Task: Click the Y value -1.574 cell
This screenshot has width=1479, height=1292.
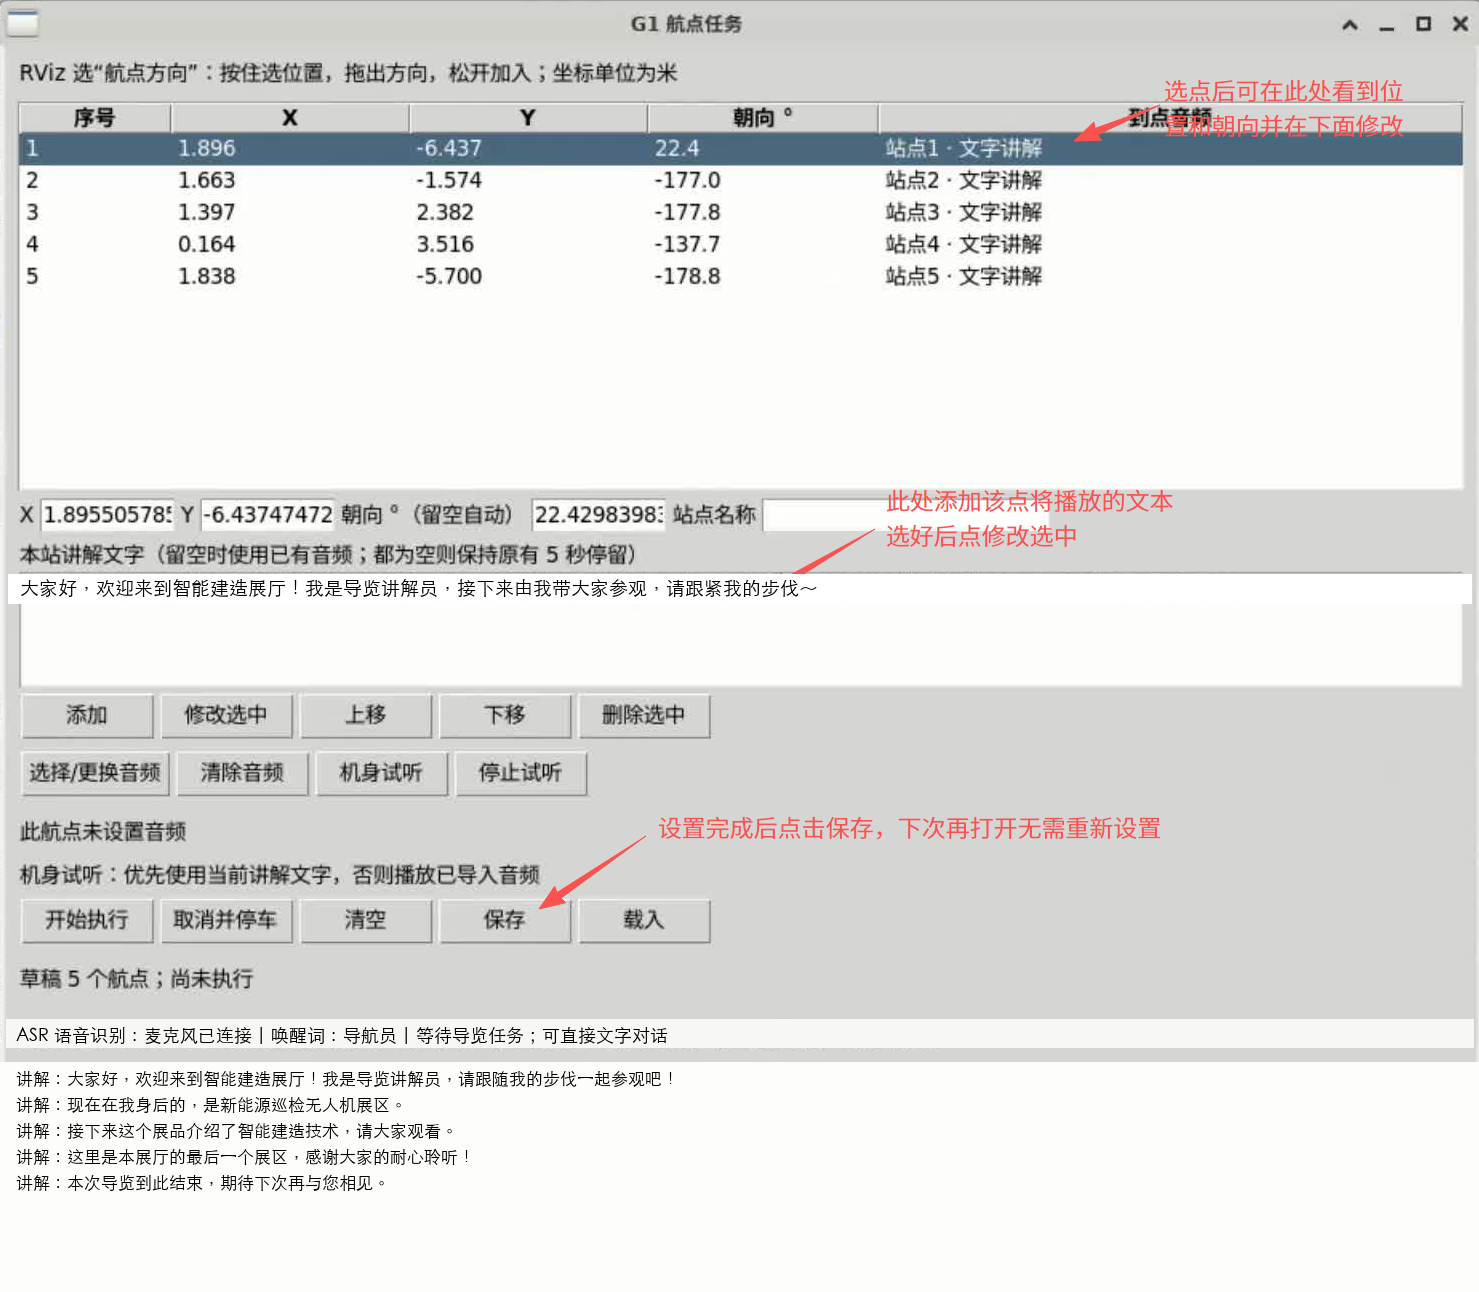Action: tap(449, 181)
